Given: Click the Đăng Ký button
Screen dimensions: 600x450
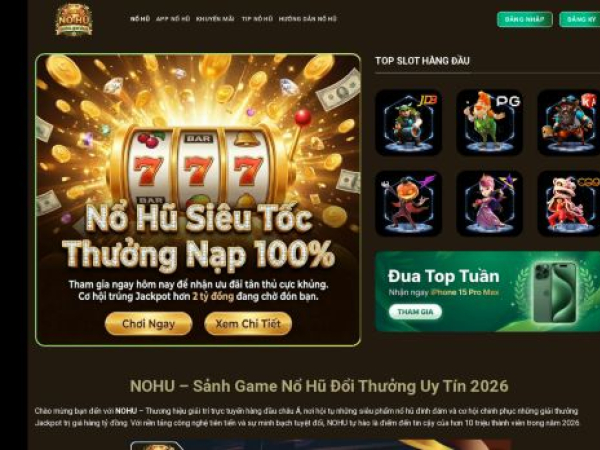Looking at the screenshot, I should (580, 20).
